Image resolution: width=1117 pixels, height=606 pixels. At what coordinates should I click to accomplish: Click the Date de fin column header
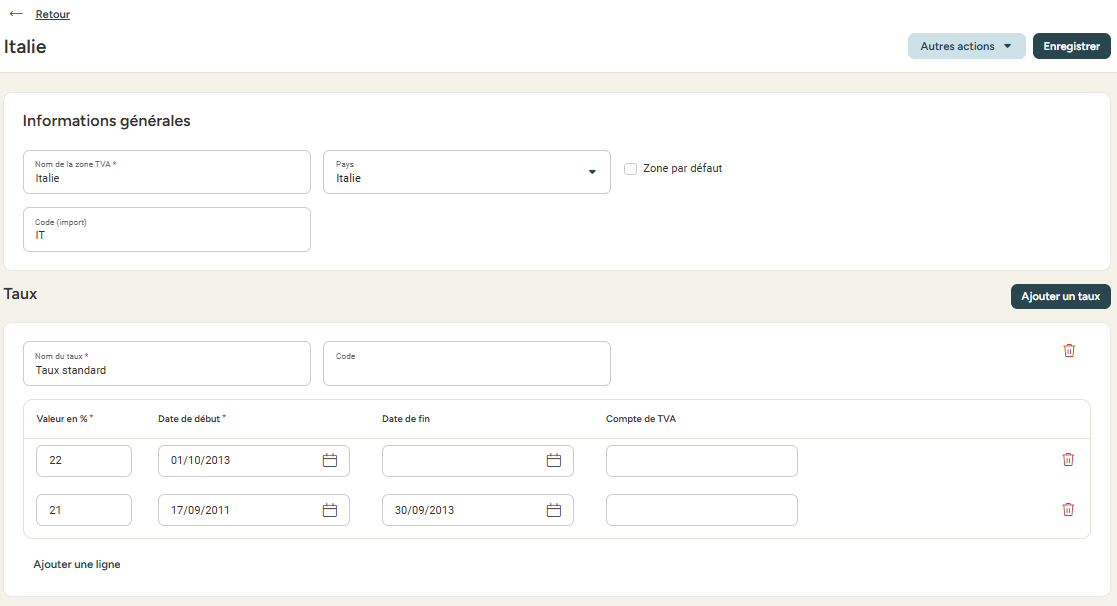[406, 419]
